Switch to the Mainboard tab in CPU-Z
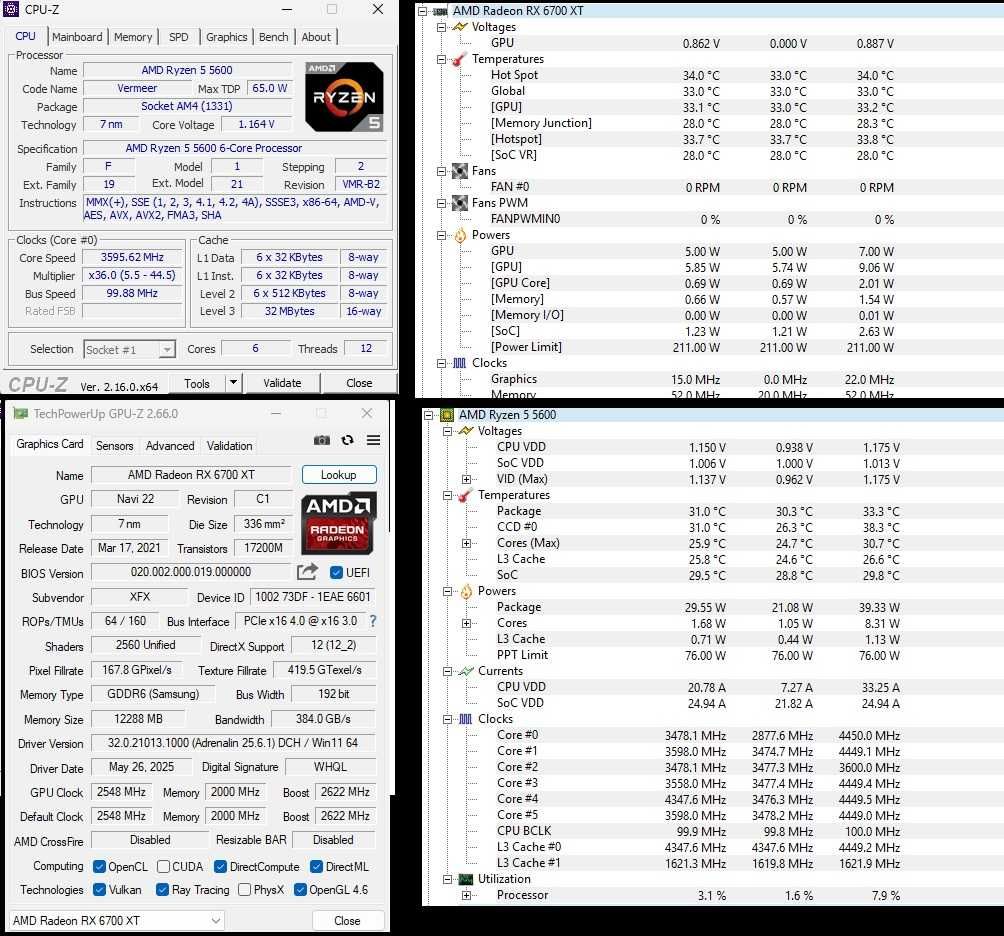 click(x=77, y=36)
